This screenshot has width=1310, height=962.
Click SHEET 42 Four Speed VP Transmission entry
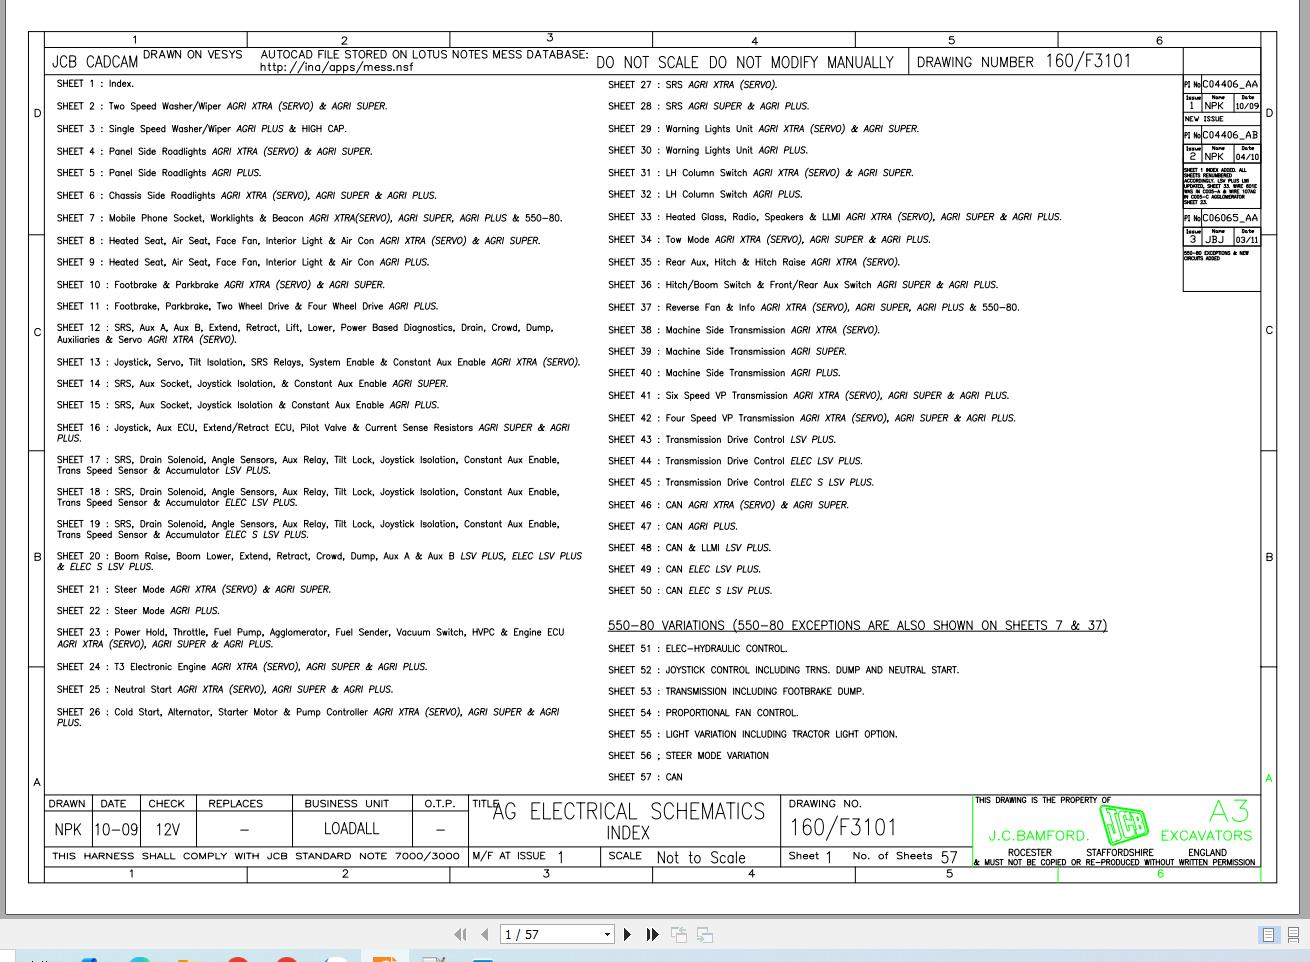(812, 419)
